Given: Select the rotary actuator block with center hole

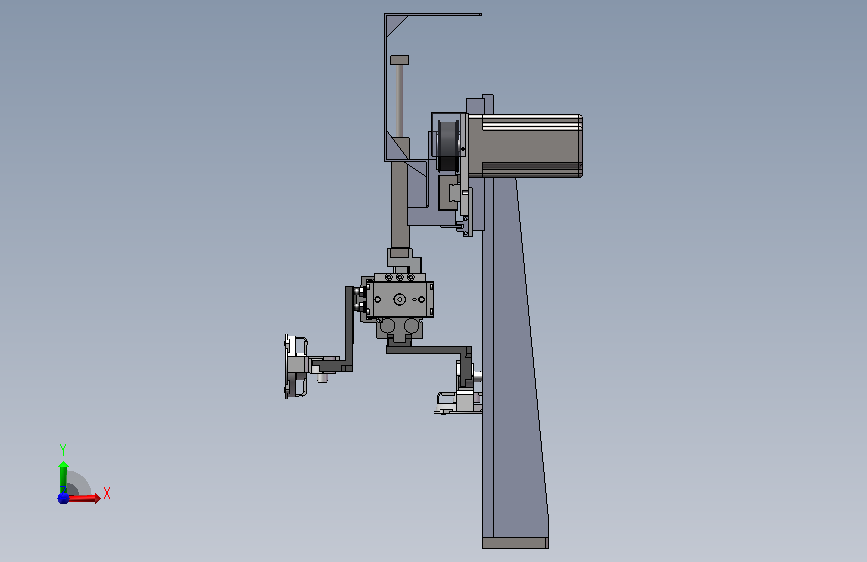Looking at the screenshot, I should [x=400, y=299].
